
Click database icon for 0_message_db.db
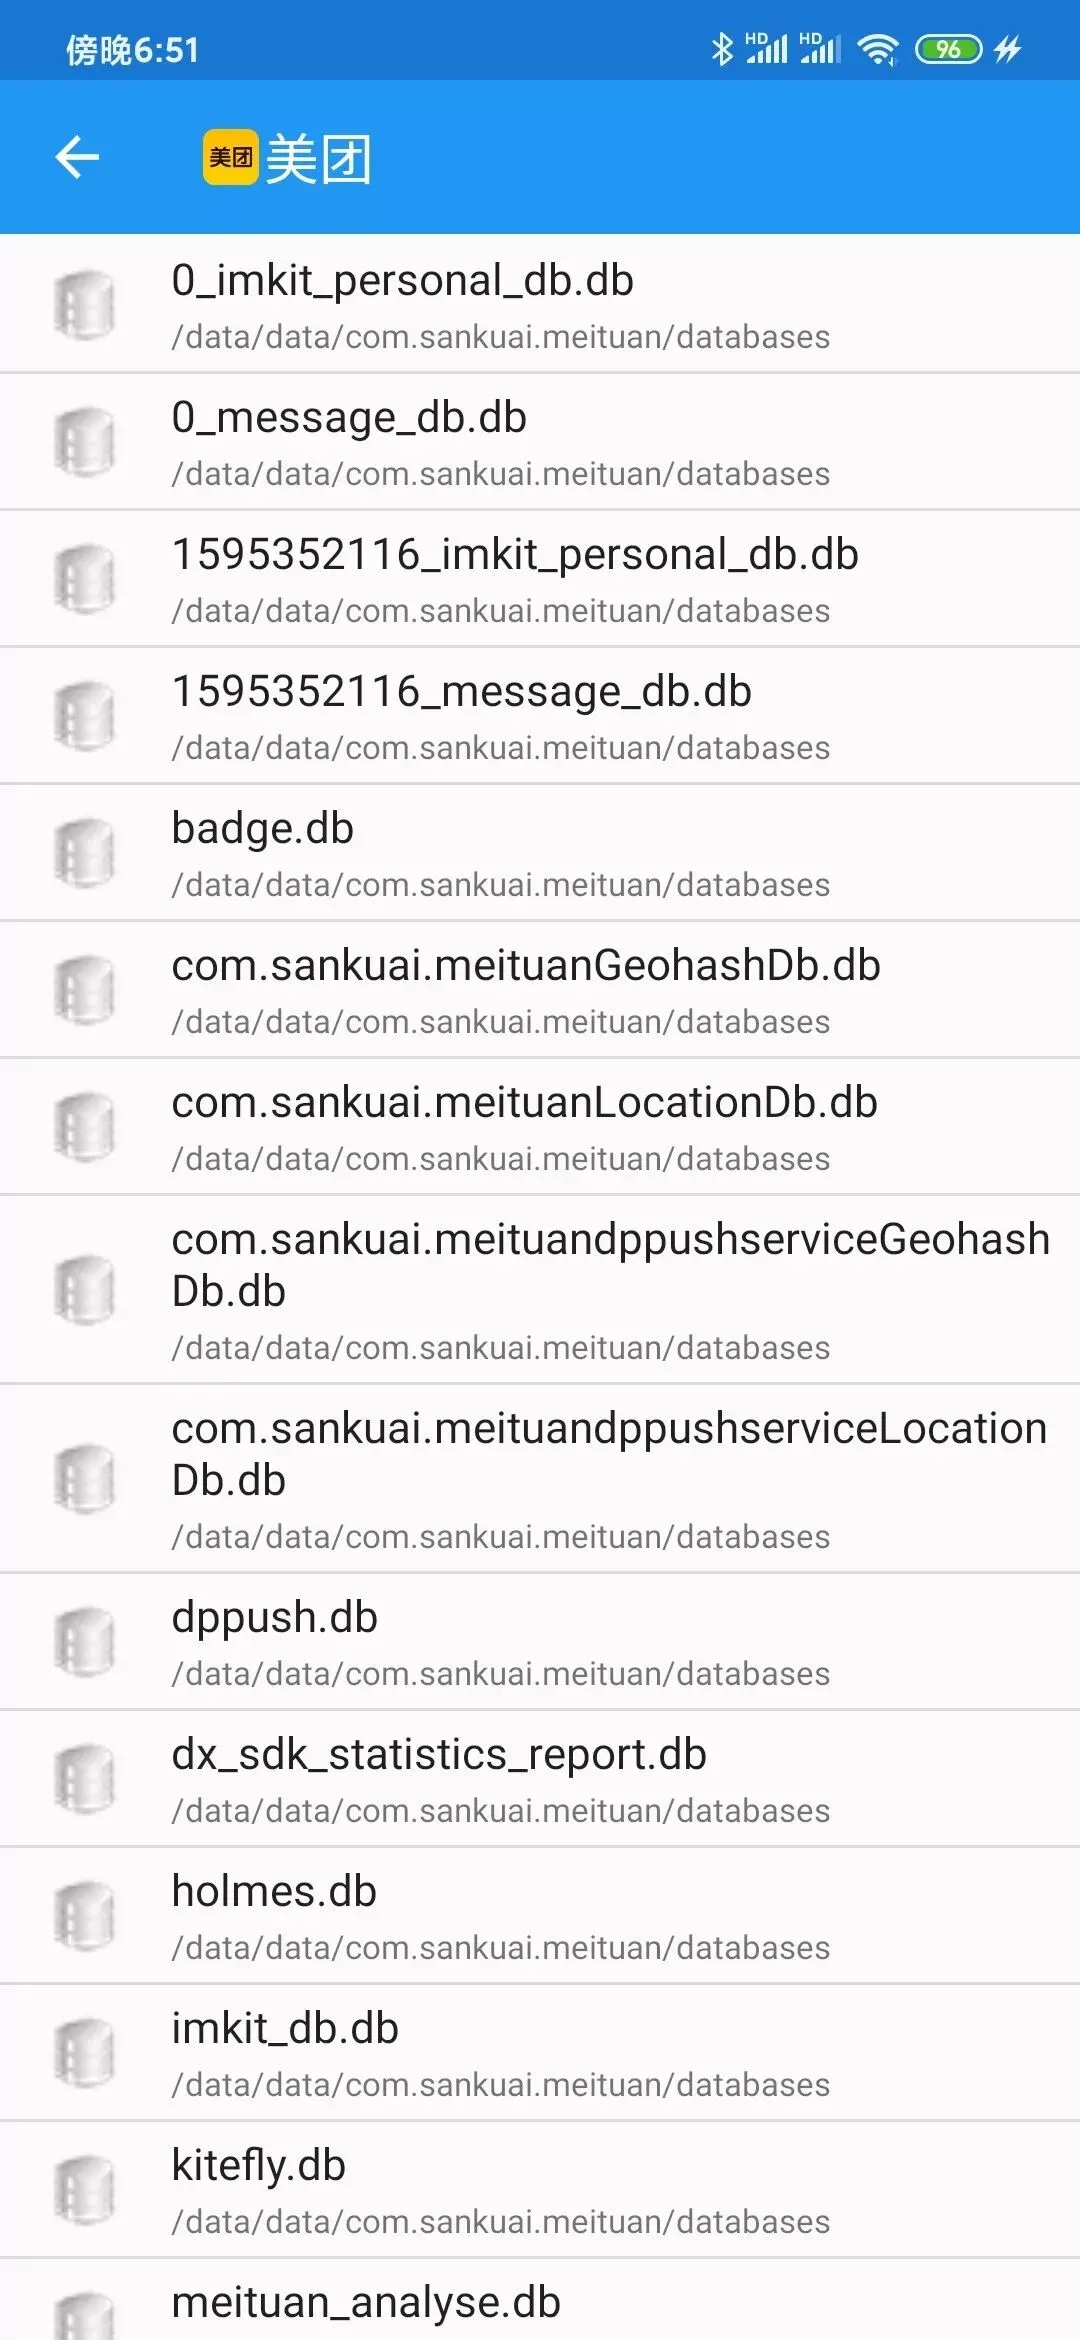click(85, 442)
